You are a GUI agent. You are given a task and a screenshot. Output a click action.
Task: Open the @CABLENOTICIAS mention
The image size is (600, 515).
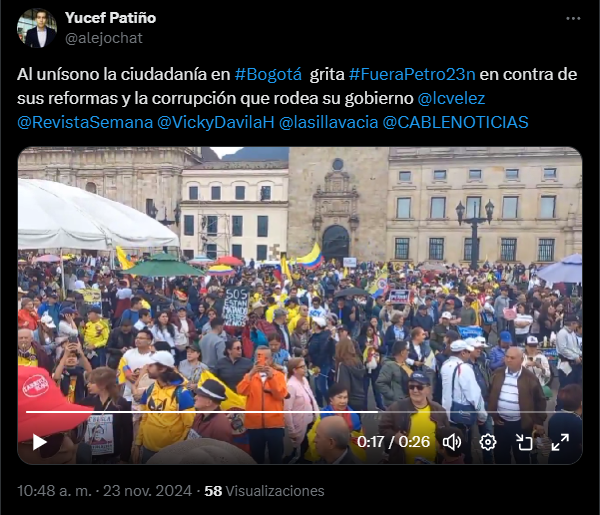(455, 122)
